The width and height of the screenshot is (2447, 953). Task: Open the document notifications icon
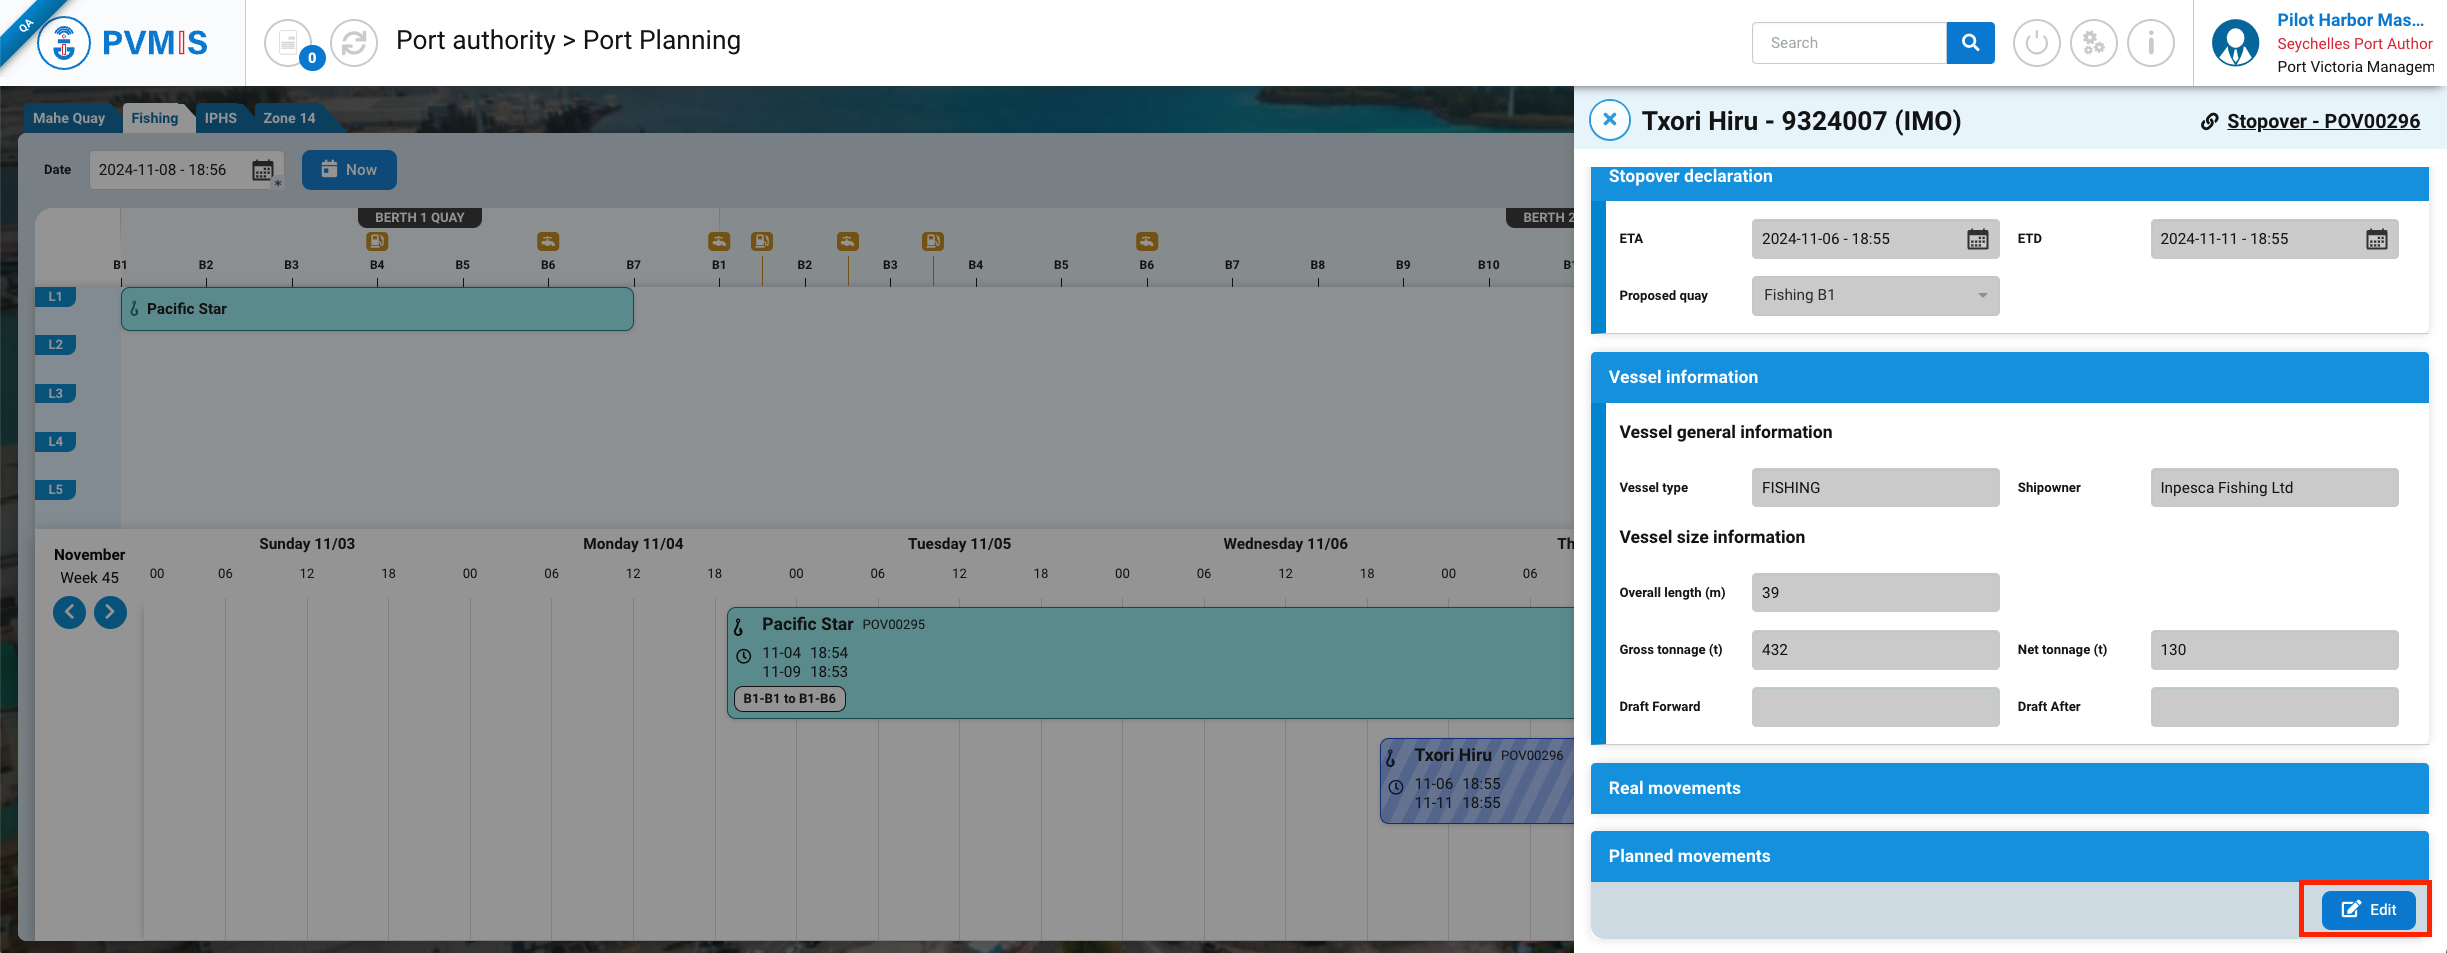click(x=289, y=43)
